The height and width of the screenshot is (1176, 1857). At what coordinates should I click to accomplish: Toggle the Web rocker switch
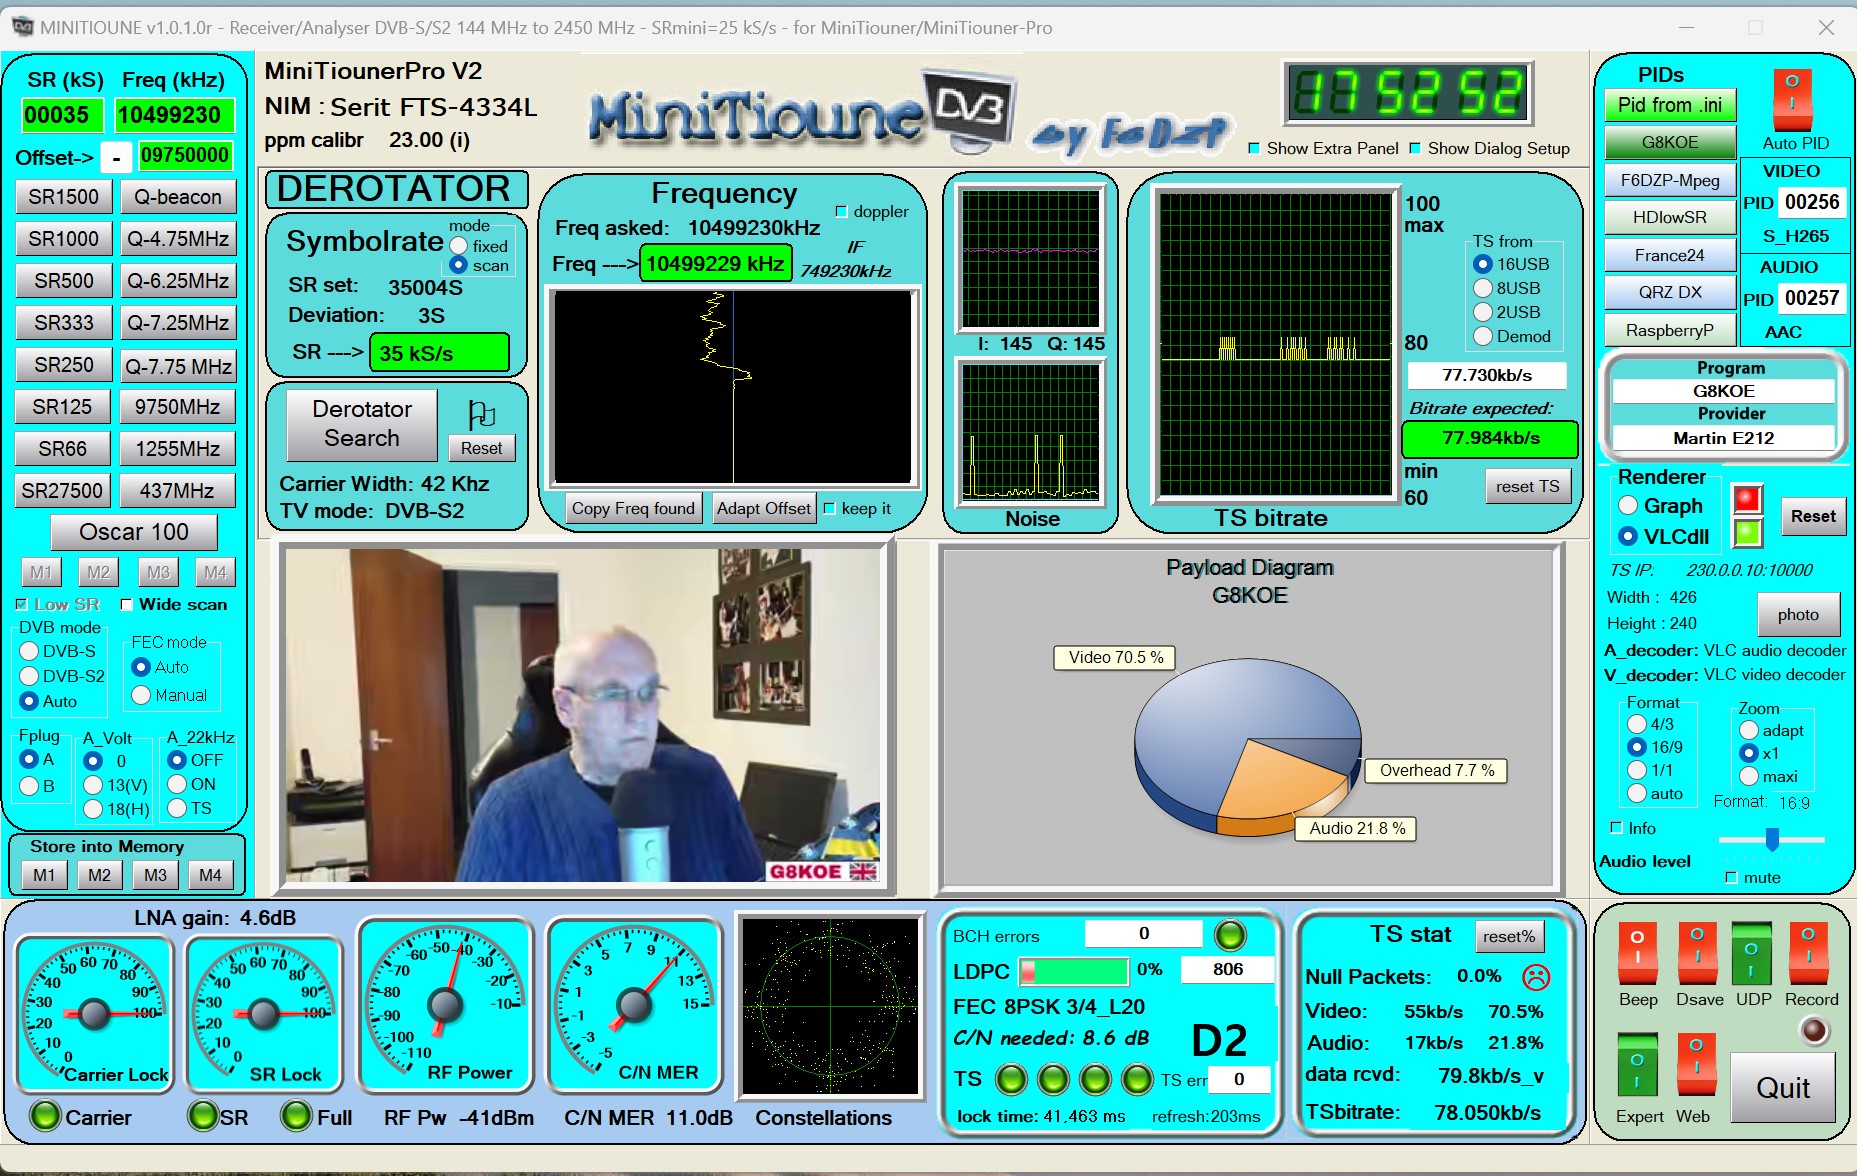[x=1696, y=1065]
